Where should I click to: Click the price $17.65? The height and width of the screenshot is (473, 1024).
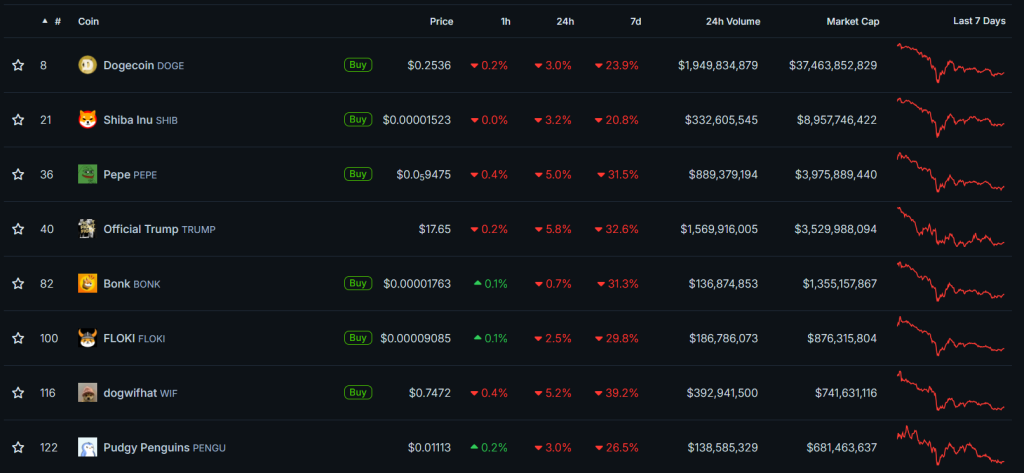point(435,229)
